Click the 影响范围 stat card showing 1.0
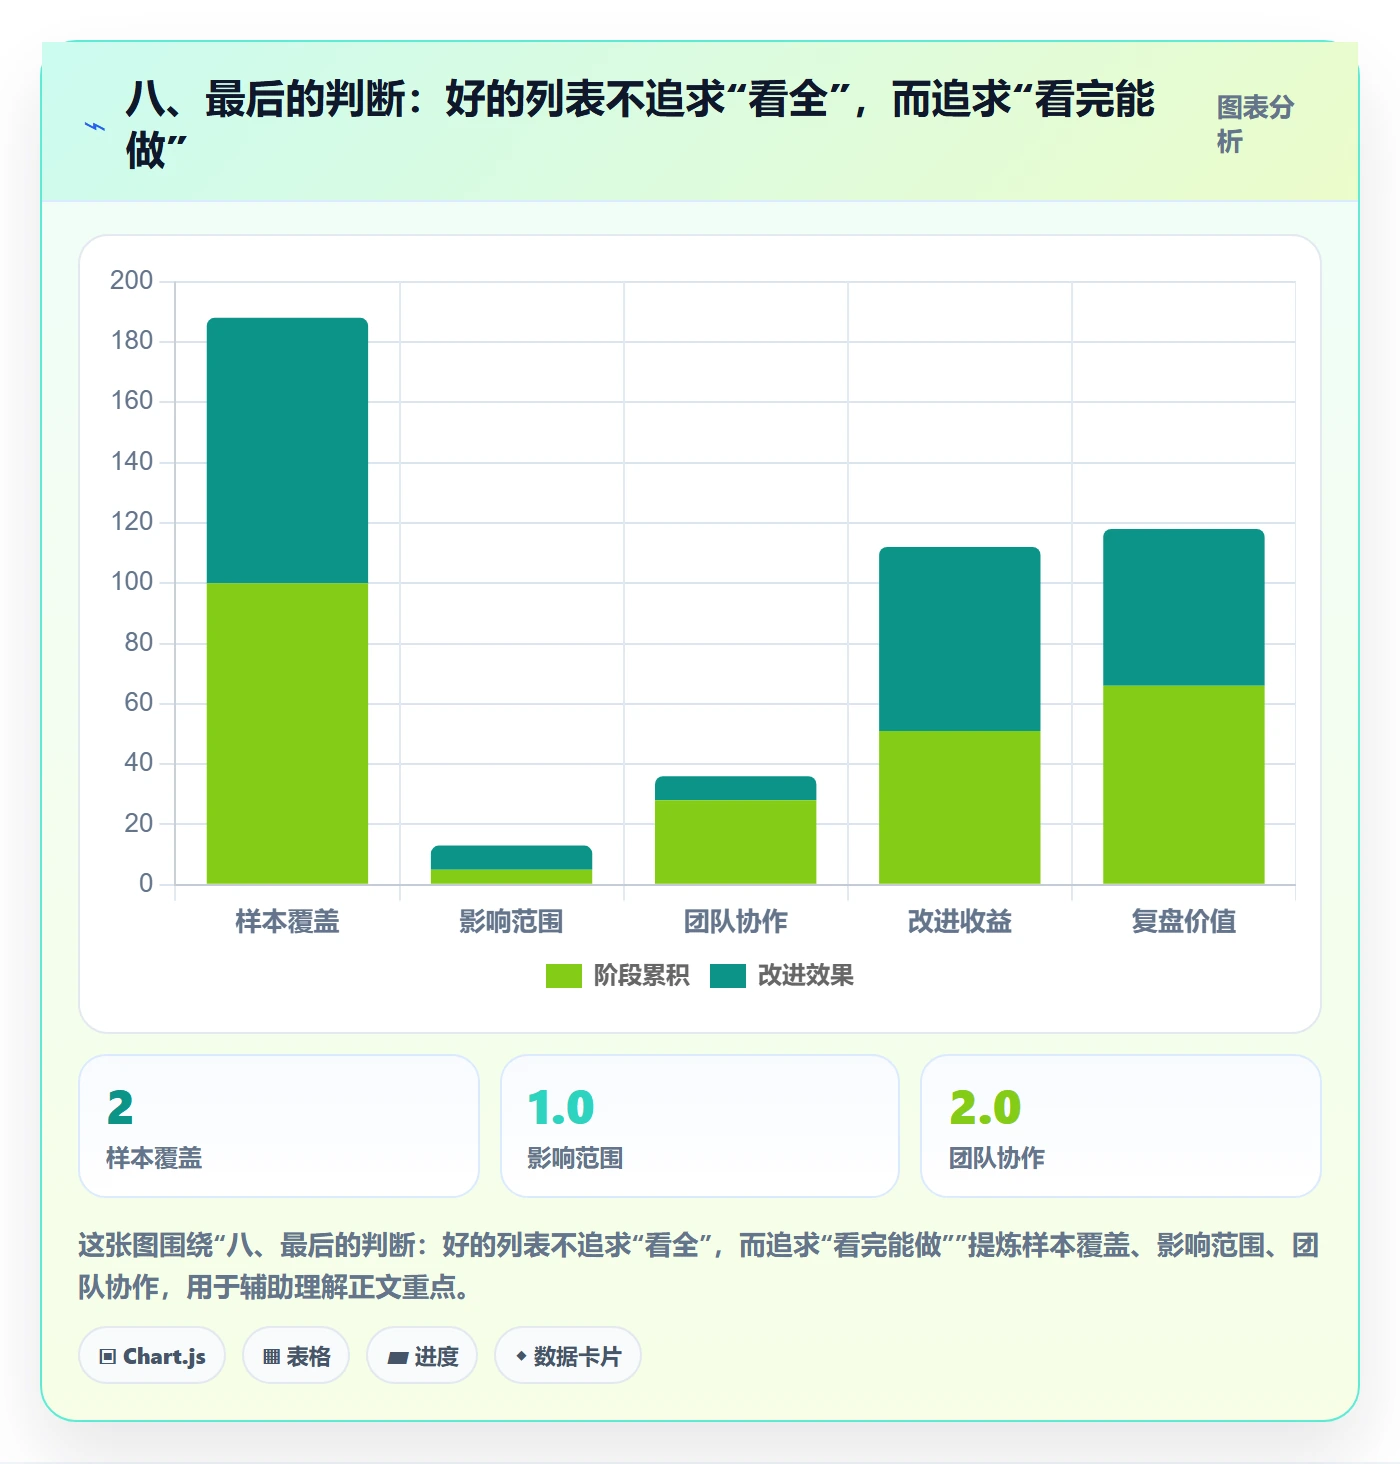 (700, 1126)
